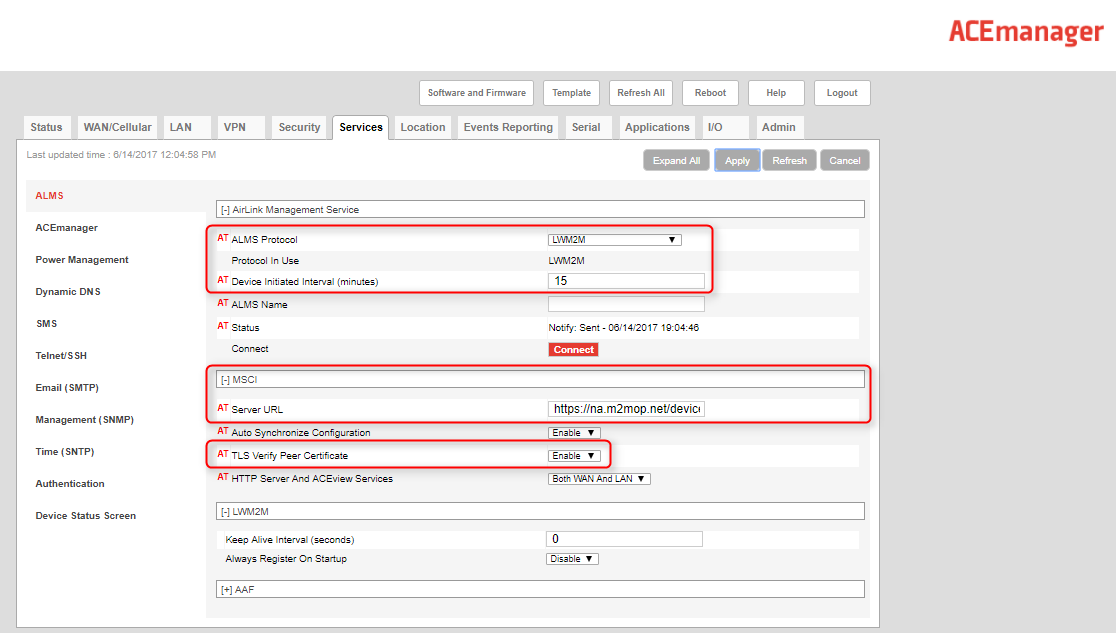Select Power Management in the sidebar

82,260
